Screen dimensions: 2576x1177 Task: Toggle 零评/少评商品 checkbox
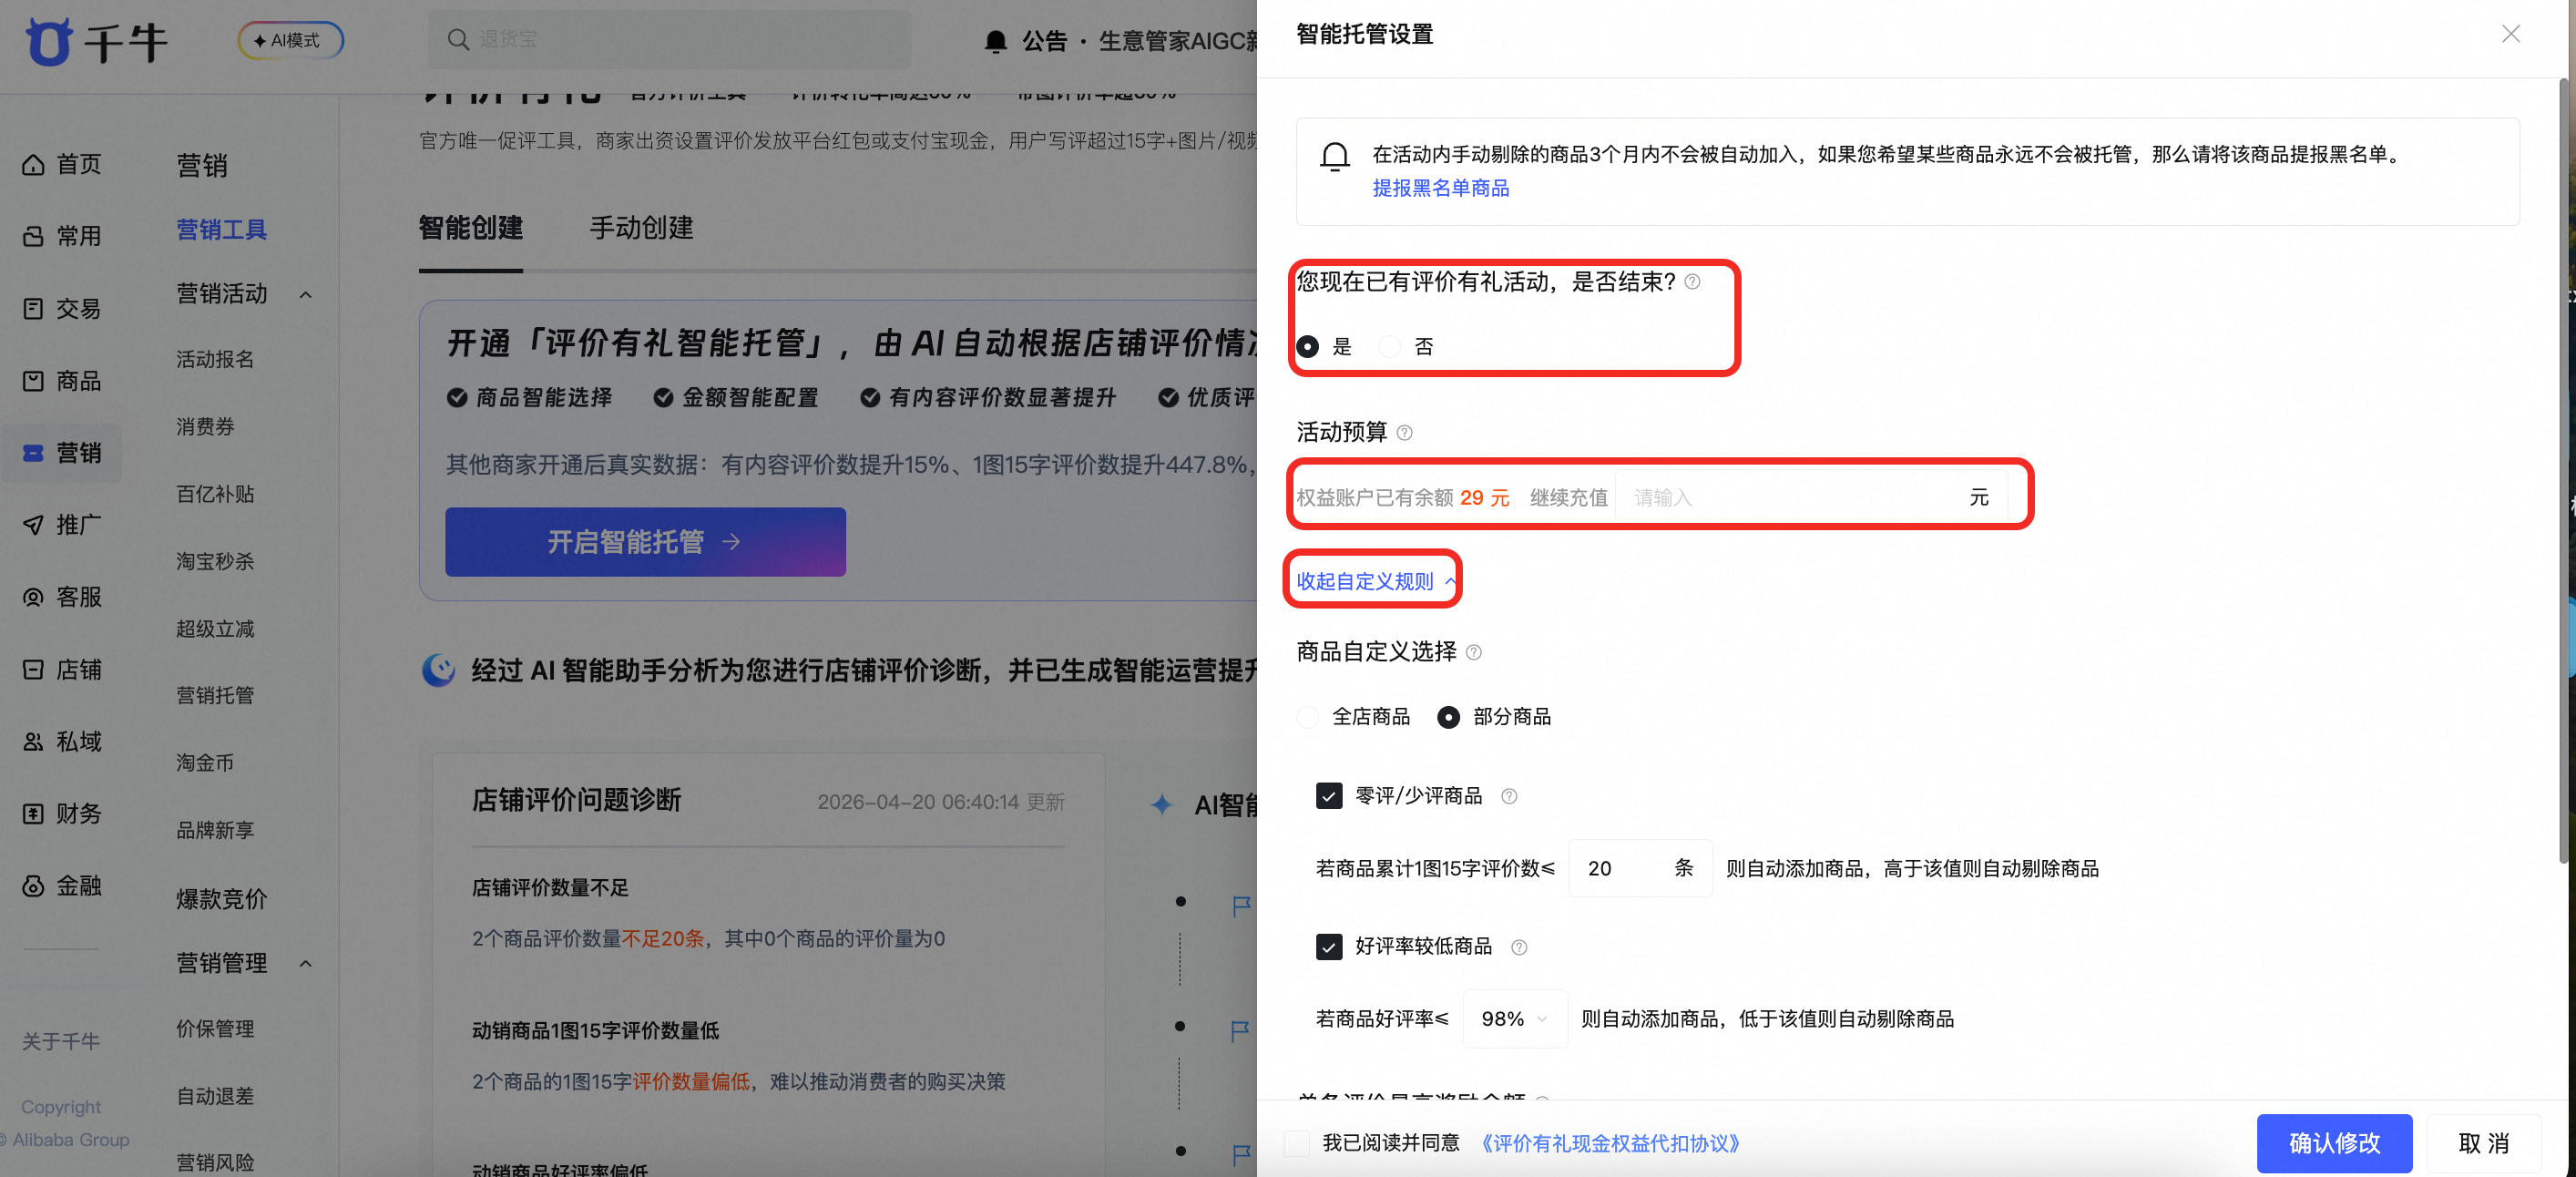(x=1329, y=796)
